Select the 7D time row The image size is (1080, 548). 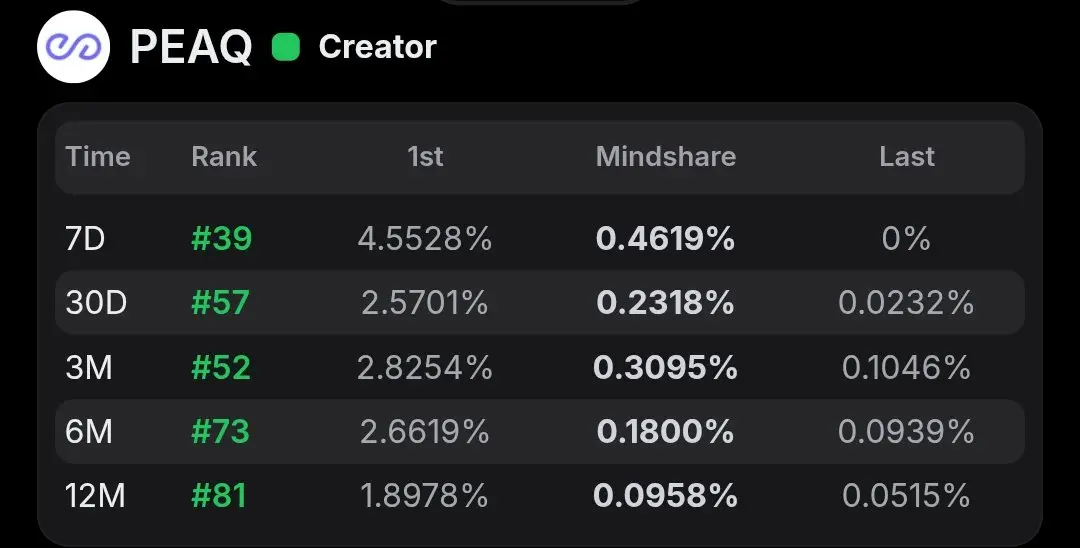click(540, 239)
